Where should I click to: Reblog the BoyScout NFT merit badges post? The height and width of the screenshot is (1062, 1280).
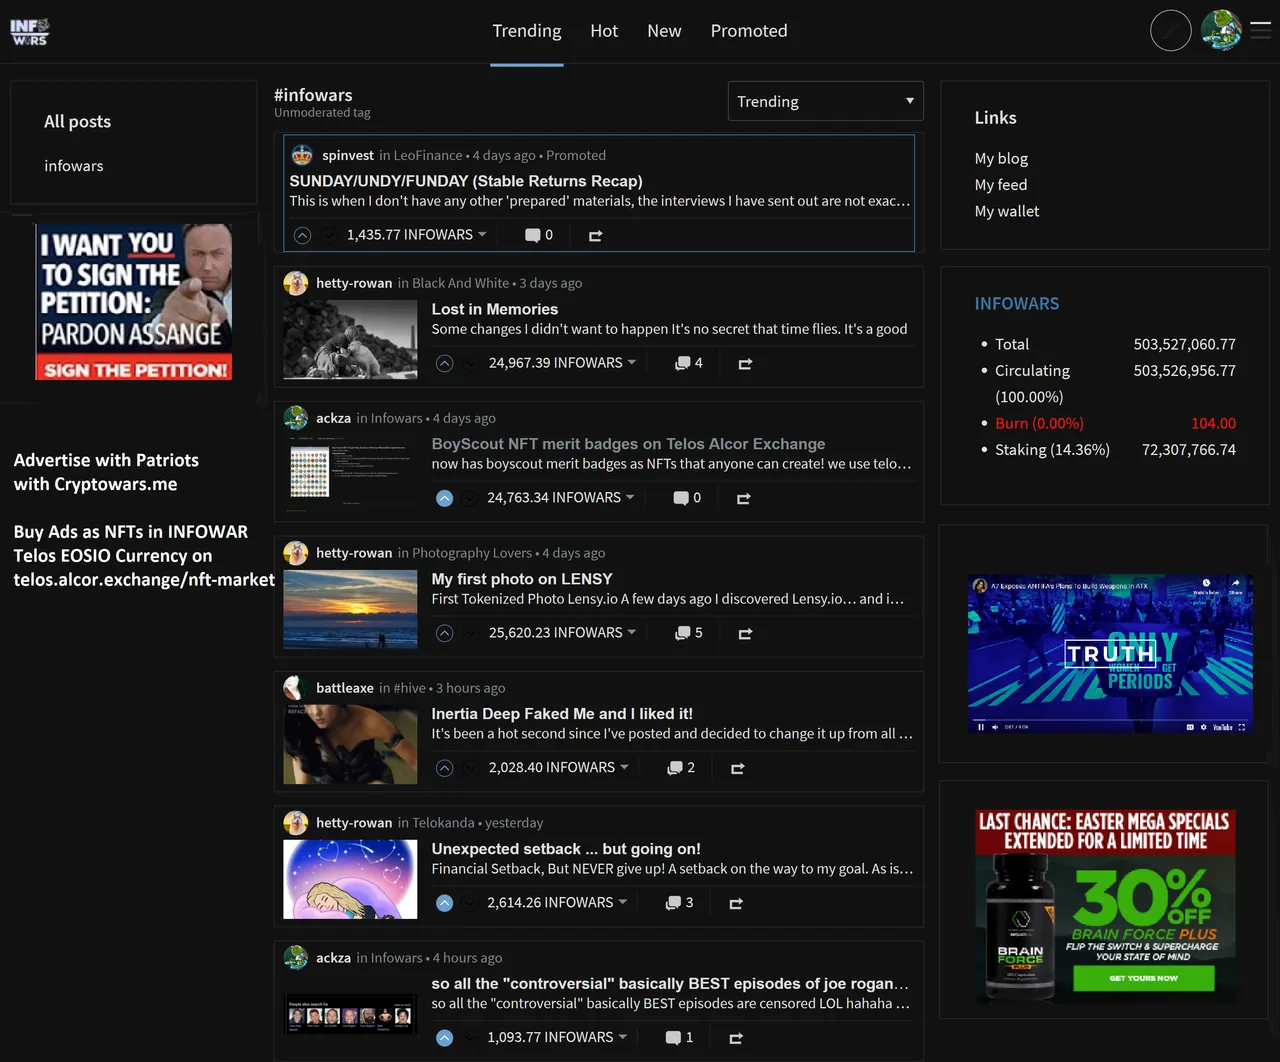pos(743,499)
